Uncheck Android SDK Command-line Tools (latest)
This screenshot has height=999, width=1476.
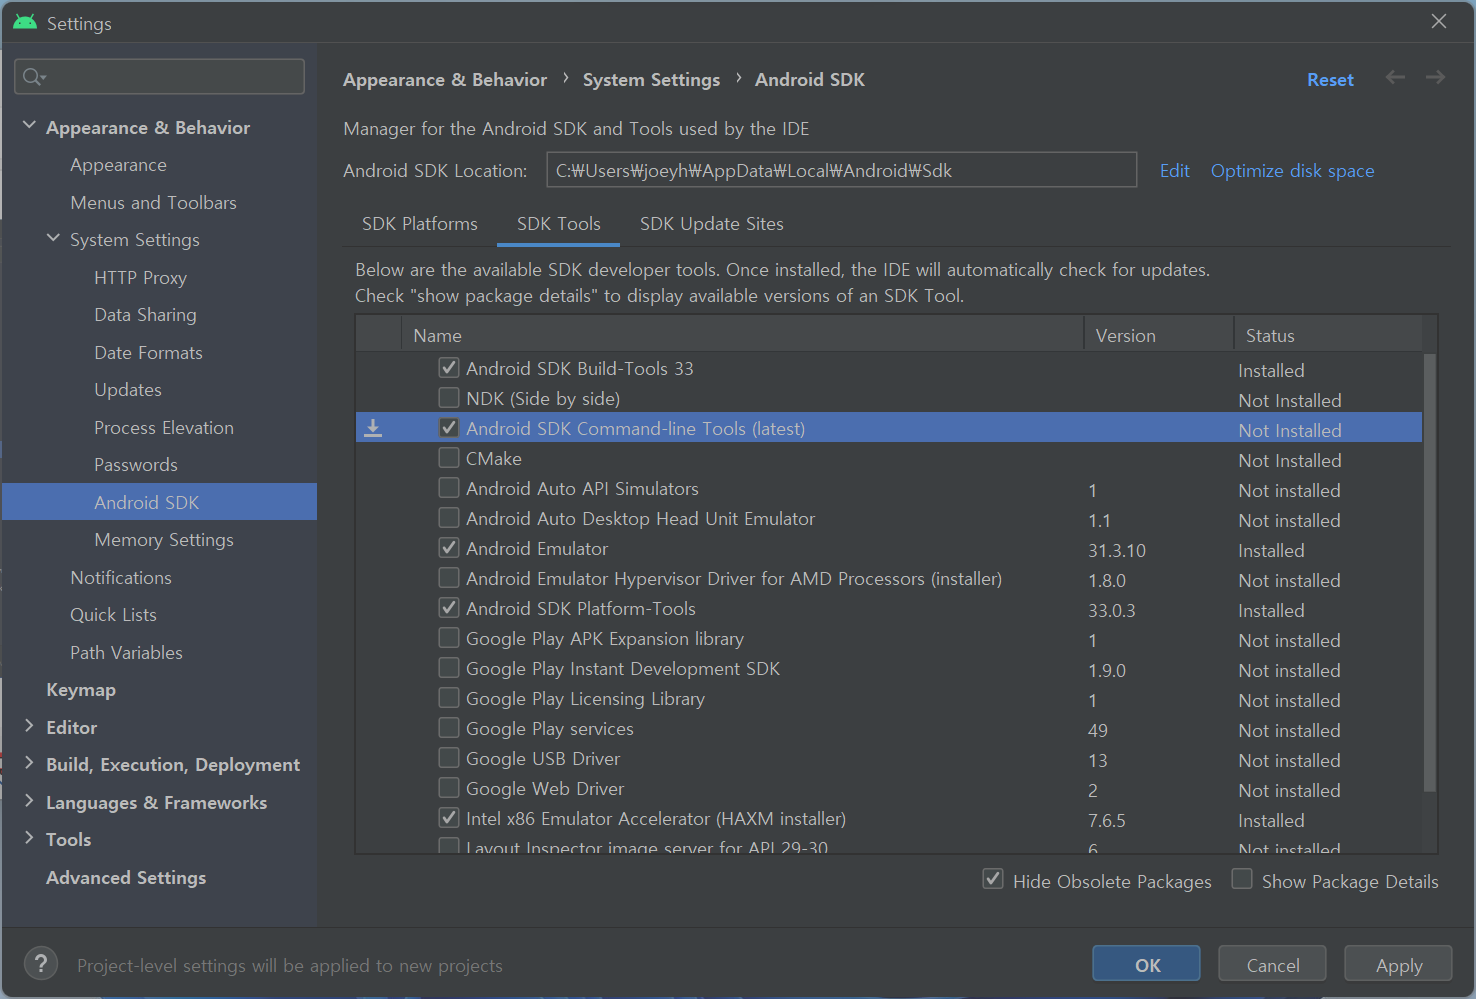click(449, 428)
